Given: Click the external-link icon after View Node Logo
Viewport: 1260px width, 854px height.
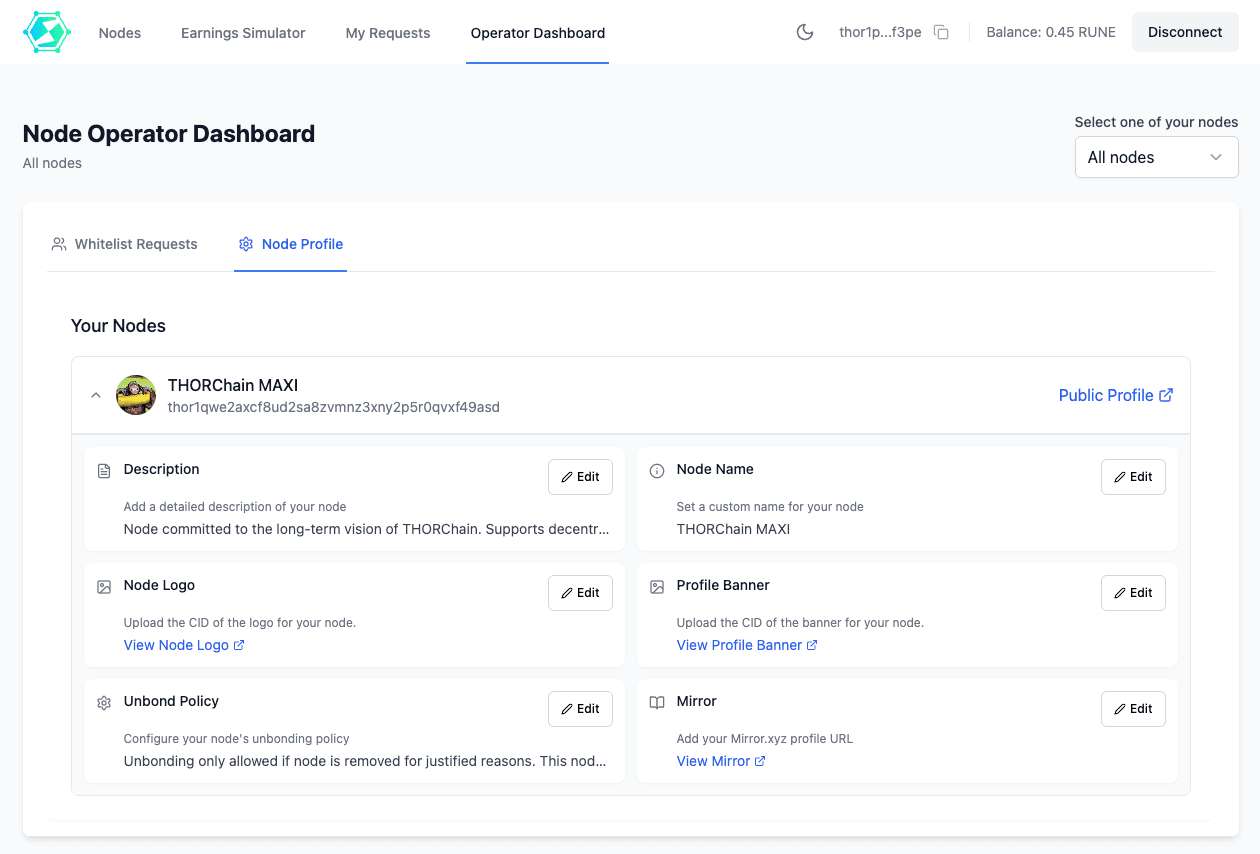Looking at the screenshot, I should [x=239, y=645].
